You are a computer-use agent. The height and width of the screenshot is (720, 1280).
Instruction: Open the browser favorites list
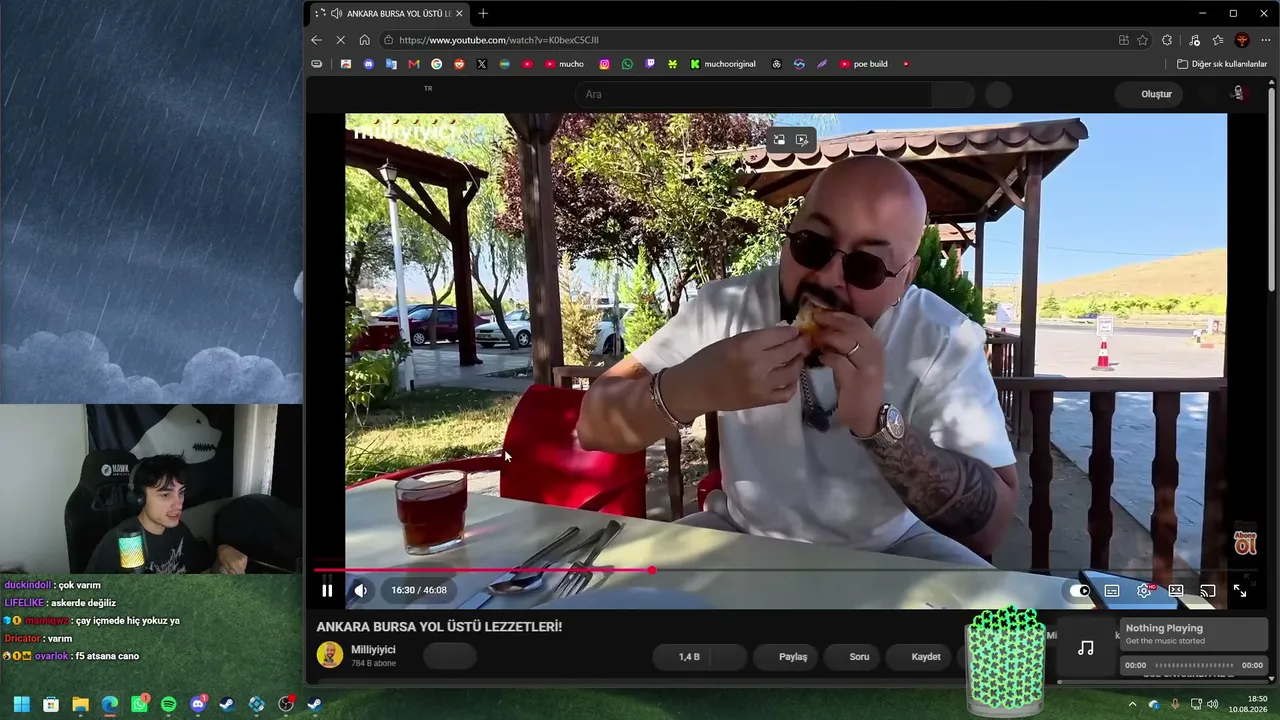1218,40
